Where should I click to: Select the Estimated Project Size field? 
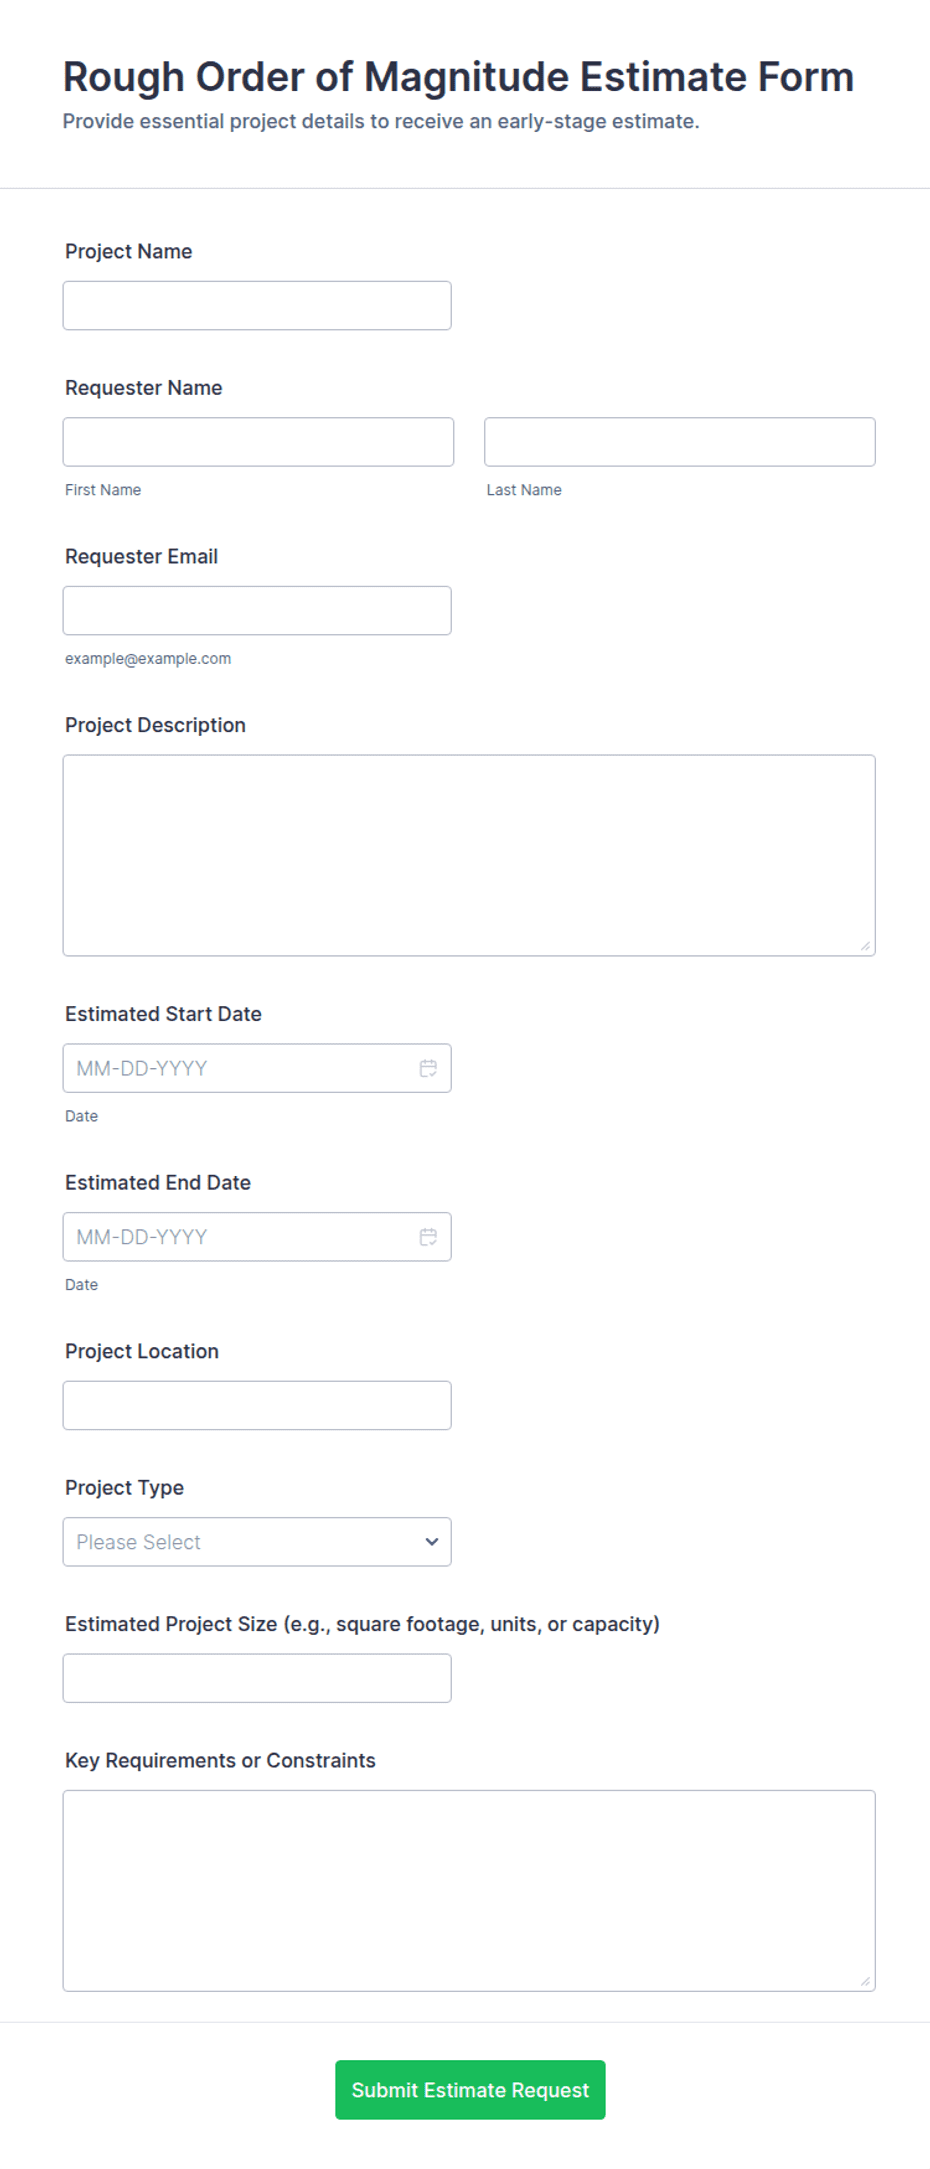[x=257, y=1678]
